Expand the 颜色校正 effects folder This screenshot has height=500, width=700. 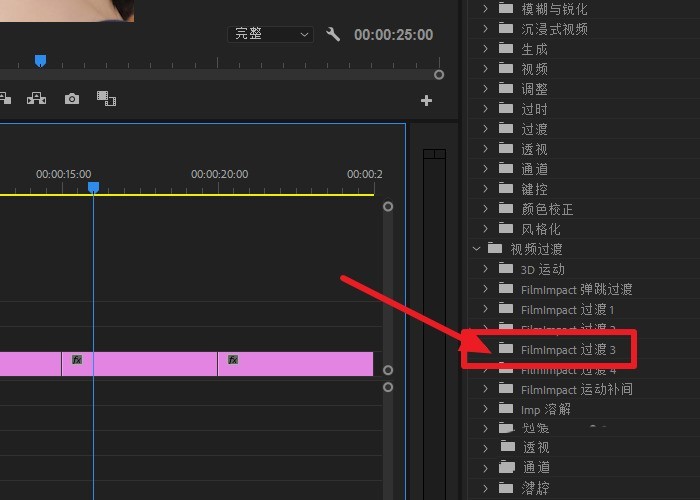point(485,208)
